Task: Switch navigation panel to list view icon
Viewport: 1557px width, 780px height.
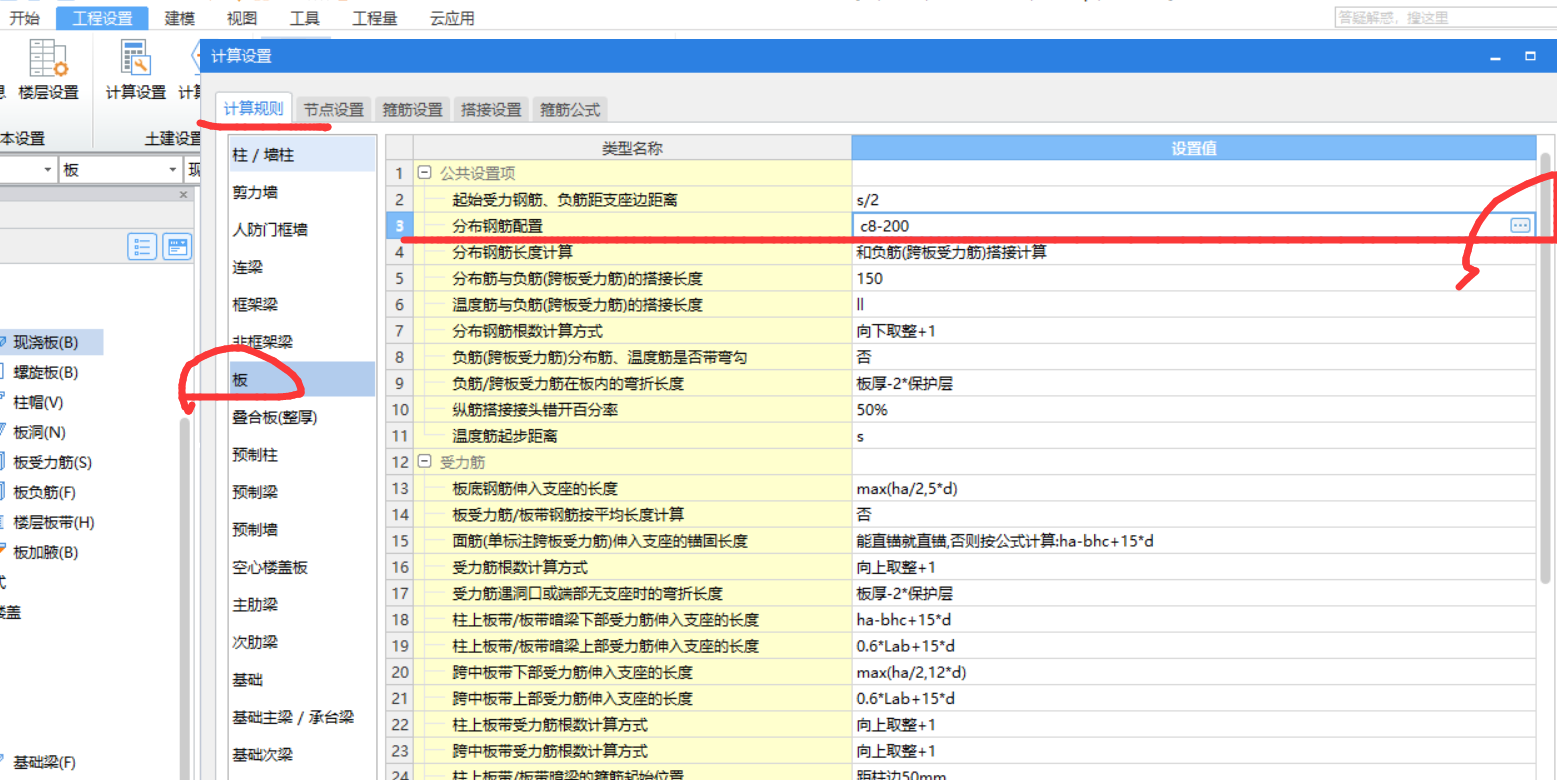Action: (142, 247)
